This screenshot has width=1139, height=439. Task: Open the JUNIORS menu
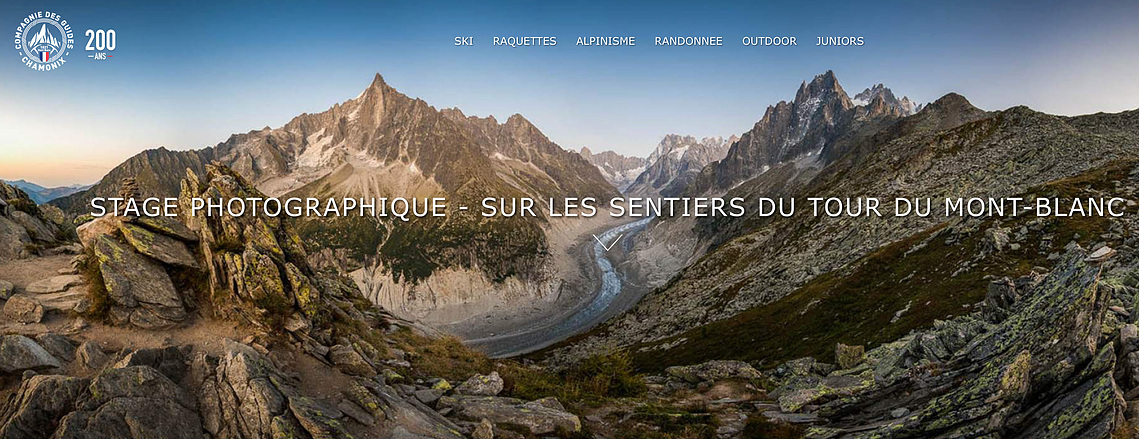click(840, 41)
